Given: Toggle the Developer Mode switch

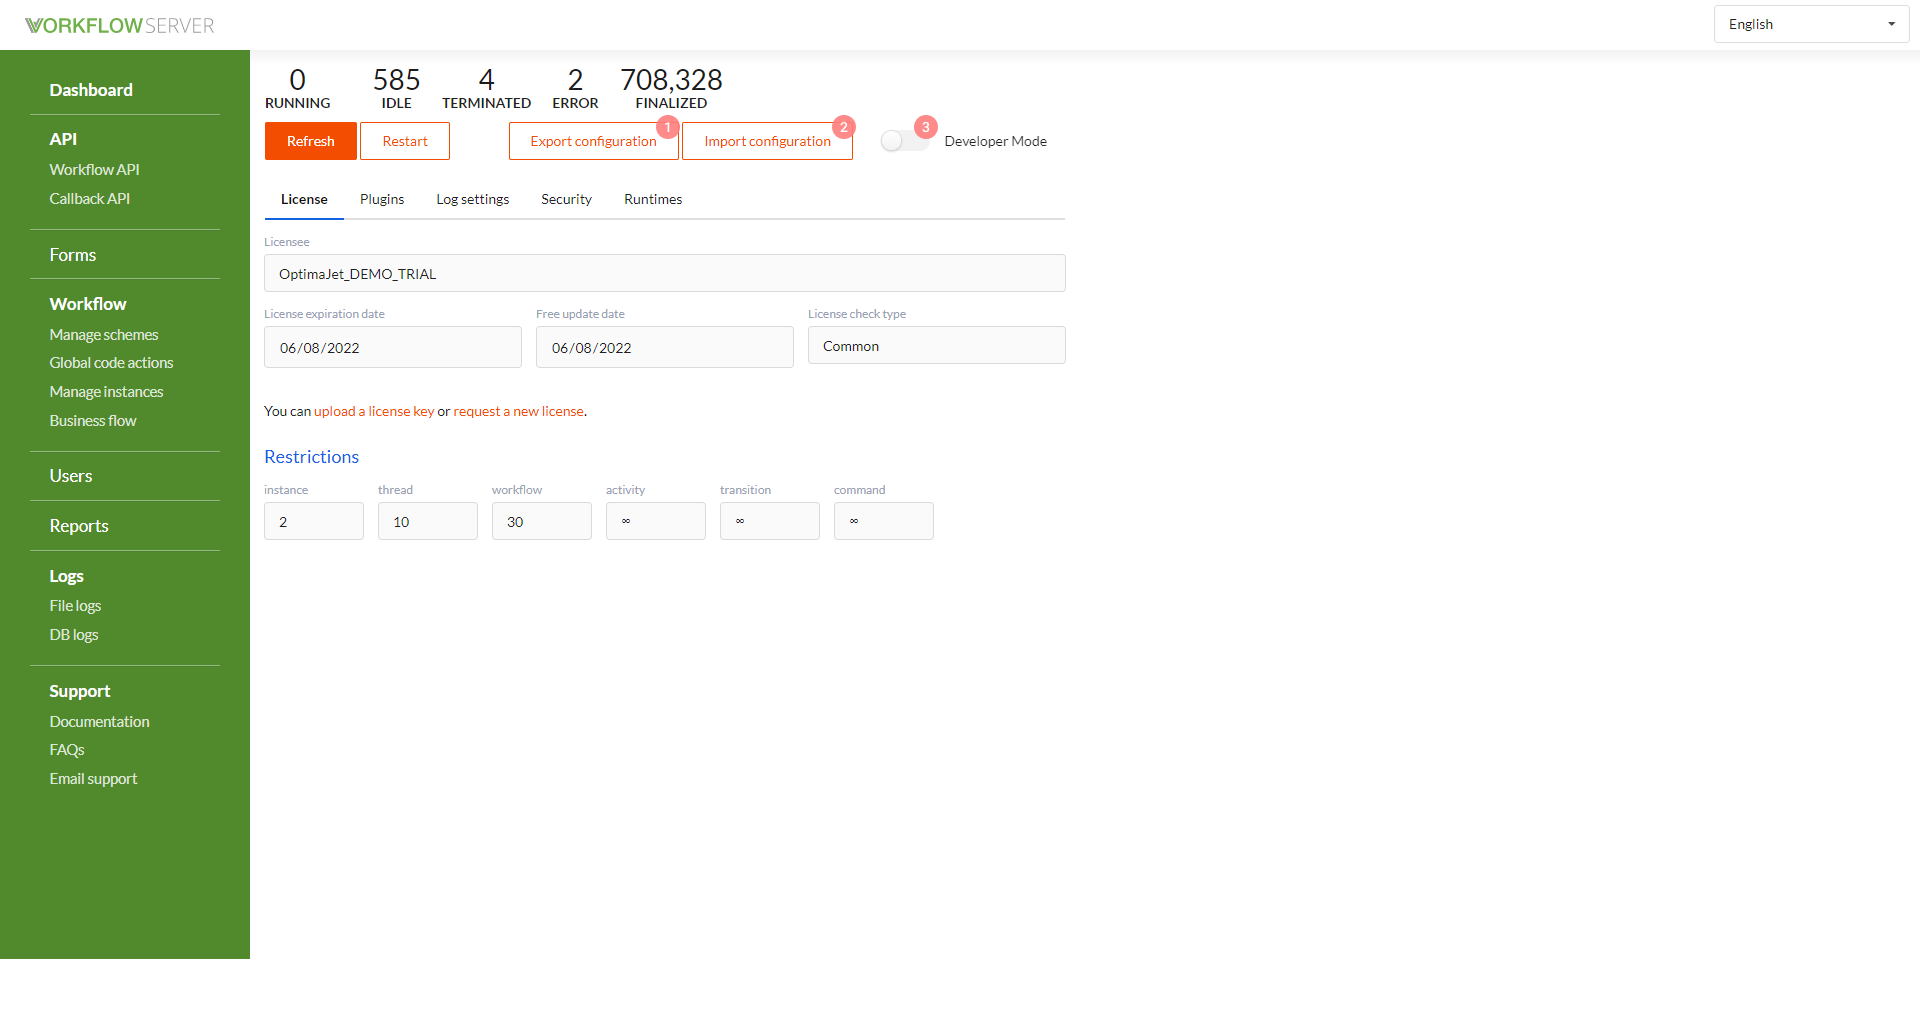Looking at the screenshot, I should [904, 141].
